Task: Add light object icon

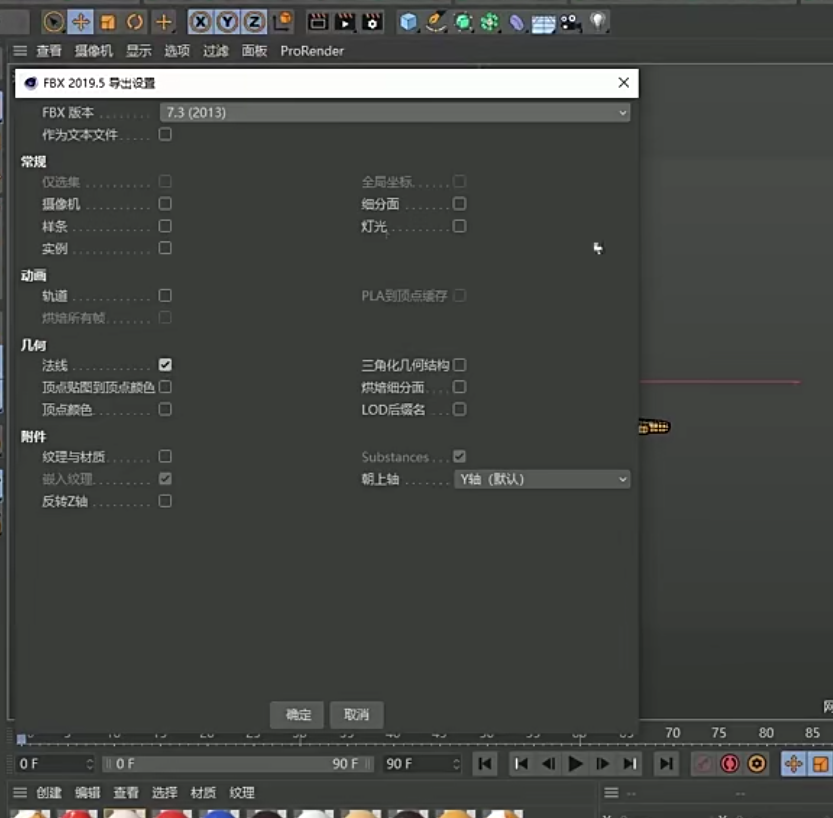Action: pyautogui.click(x=598, y=22)
